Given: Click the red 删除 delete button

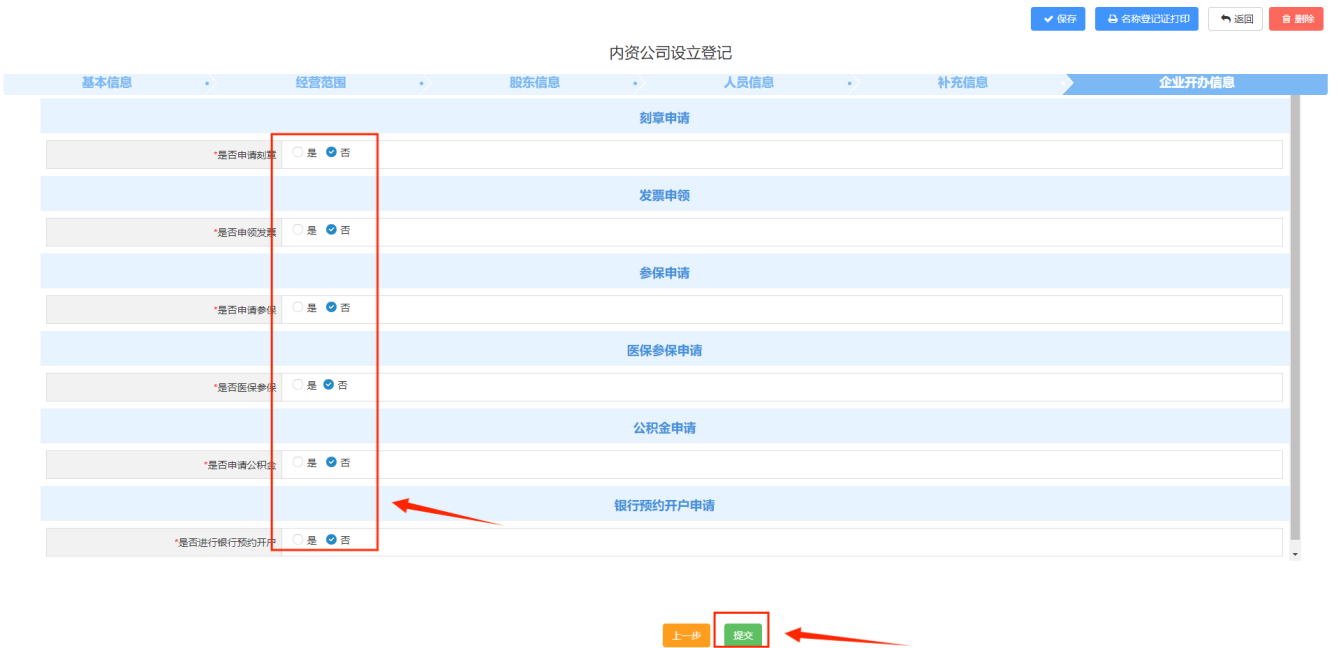Looking at the screenshot, I should pyautogui.click(x=1296, y=19).
